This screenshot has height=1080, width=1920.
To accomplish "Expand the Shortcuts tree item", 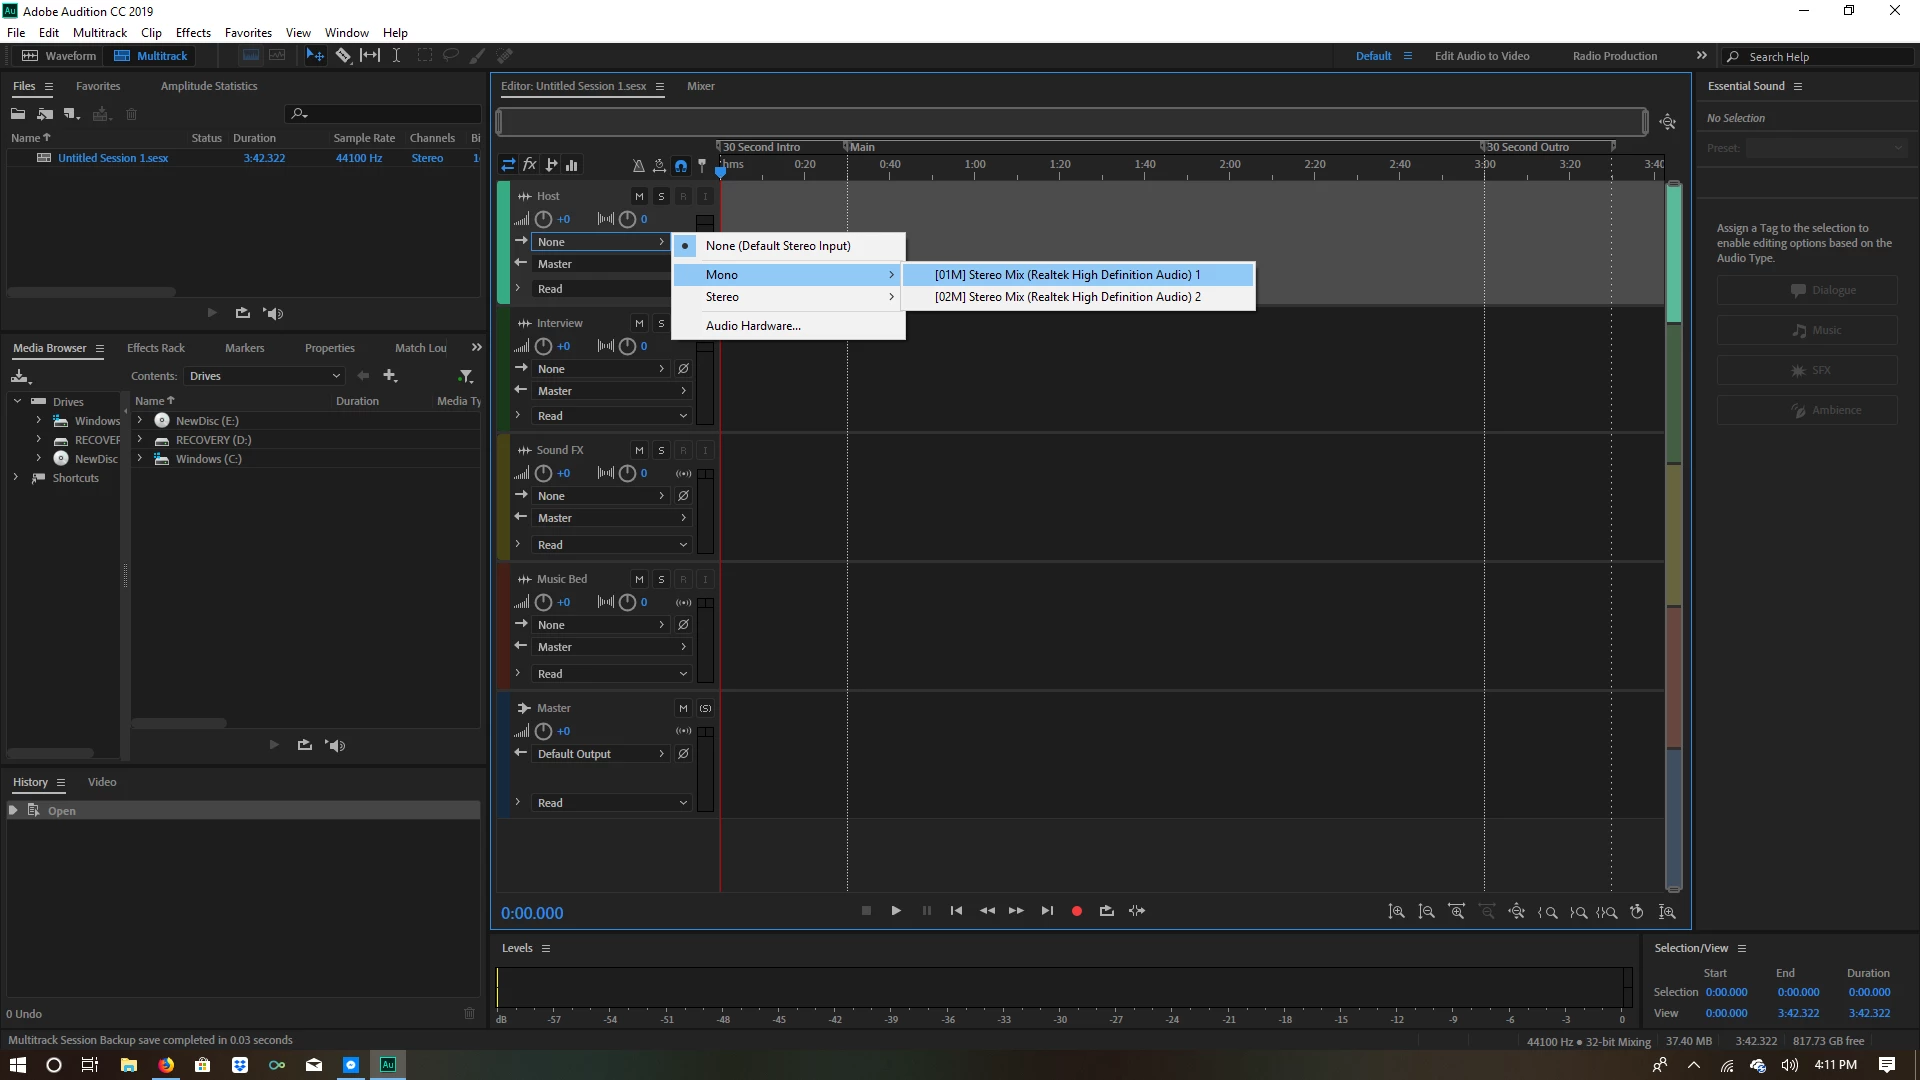I will click(16, 478).
